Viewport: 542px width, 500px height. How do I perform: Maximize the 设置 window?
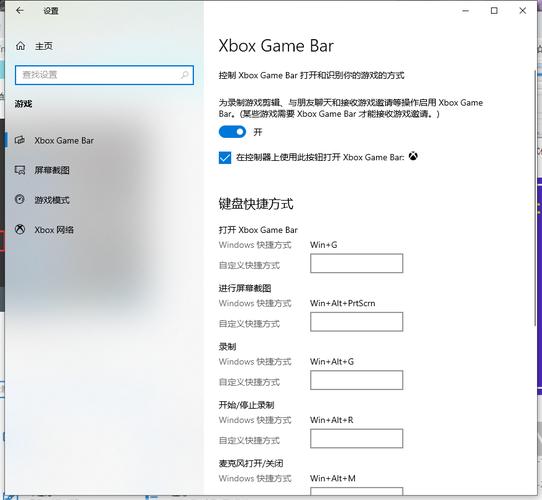tap(494, 11)
